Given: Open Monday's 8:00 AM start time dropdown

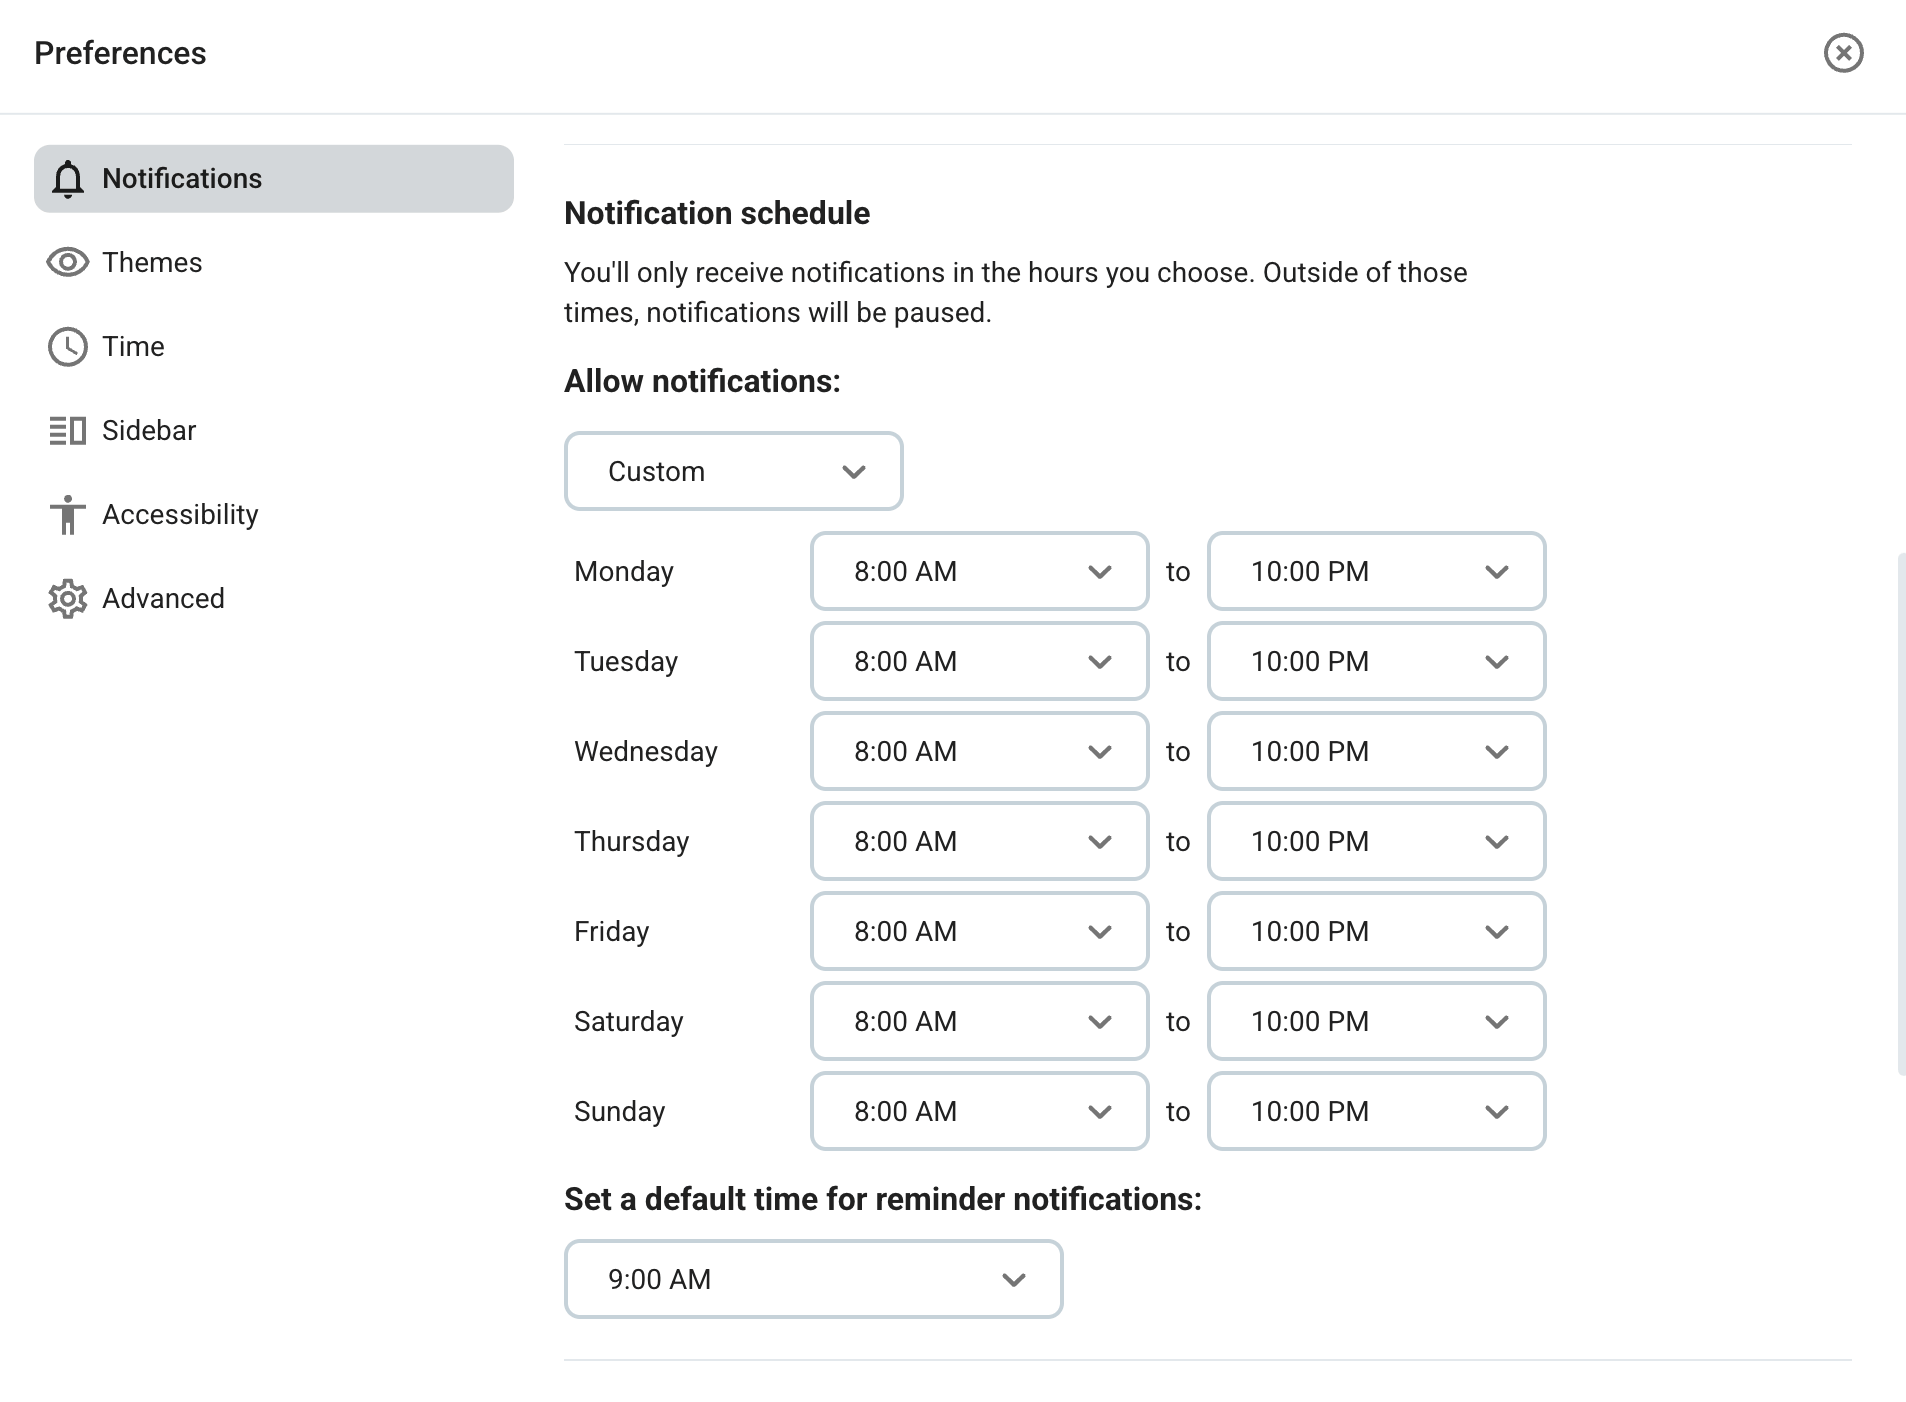Looking at the screenshot, I should (x=979, y=571).
